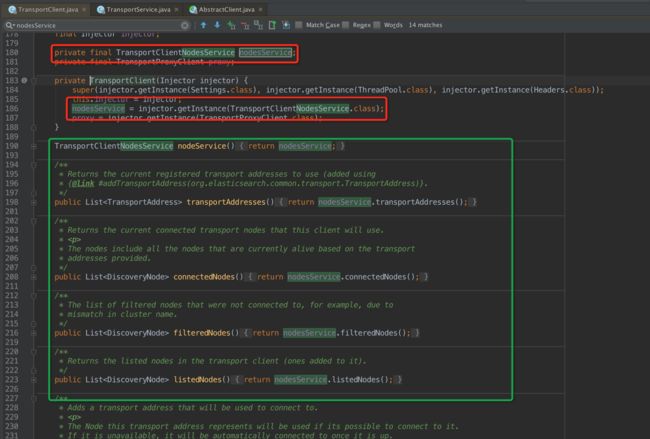Unselect occurrence icon in find bar
Viewport: 650px width, 439px height.
point(245,26)
